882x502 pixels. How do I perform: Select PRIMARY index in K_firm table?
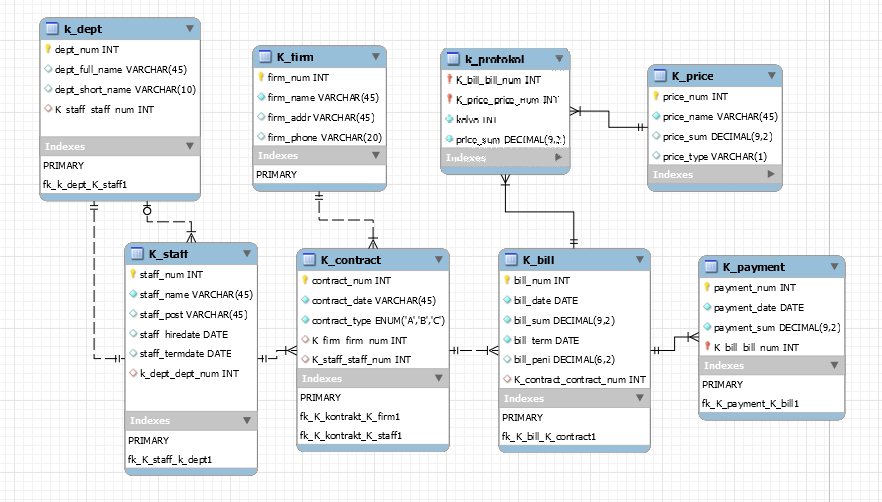pyautogui.click(x=277, y=174)
